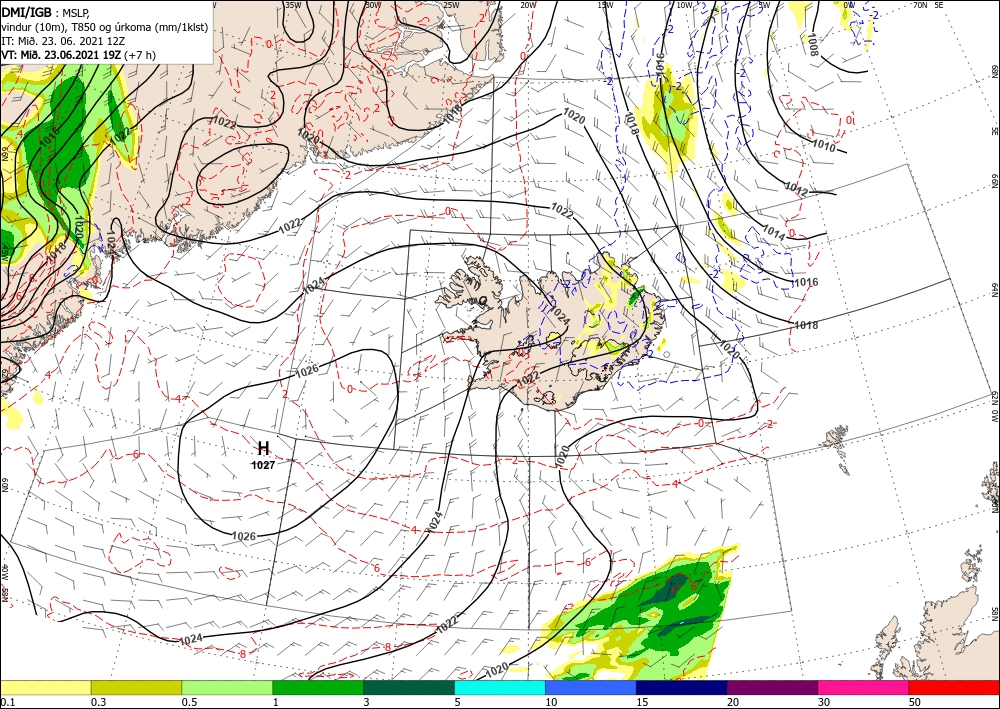Click the '70N 5E' corner label
The width and height of the screenshot is (1000, 709).
coord(928,5)
